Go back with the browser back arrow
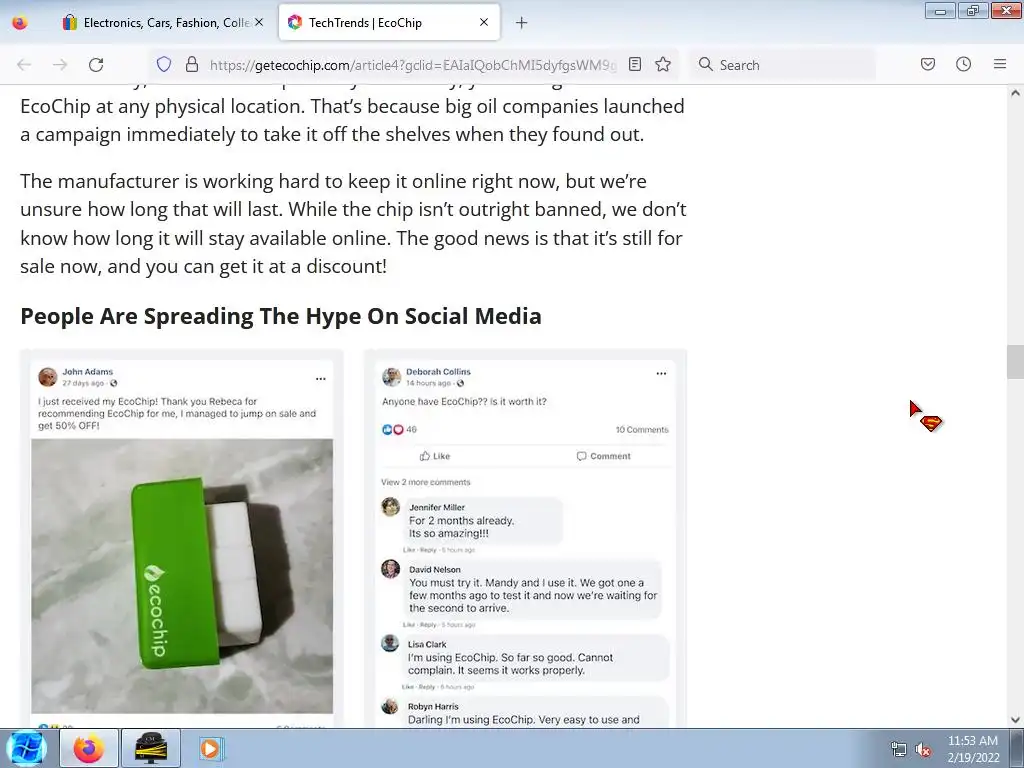The image size is (1024, 768). pyautogui.click(x=24, y=65)
